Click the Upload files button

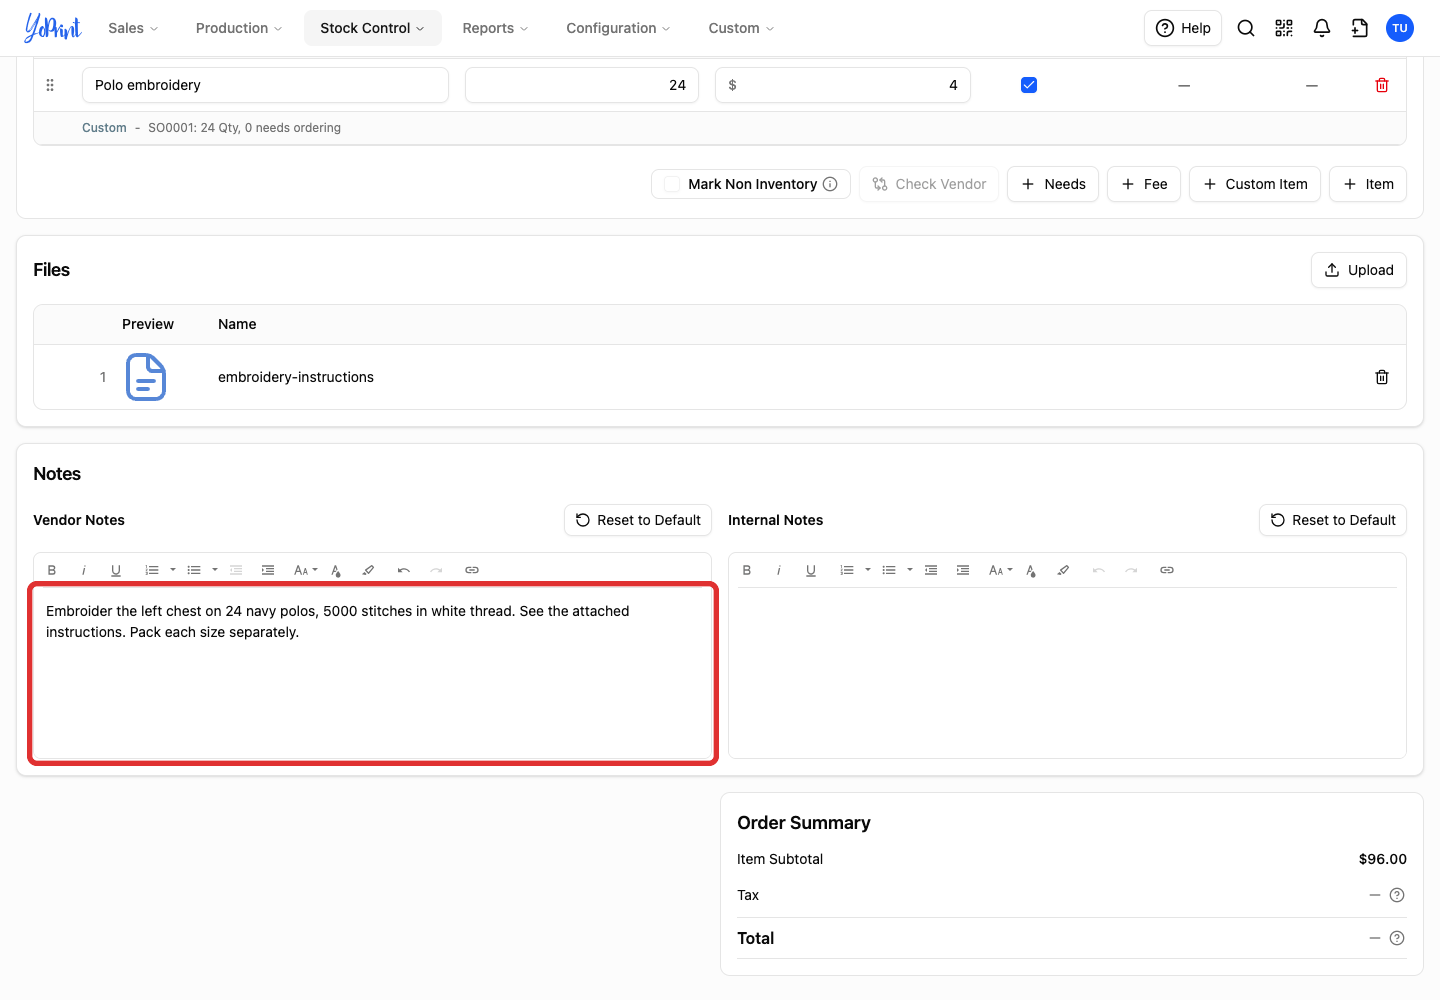tap(1359, 270)
